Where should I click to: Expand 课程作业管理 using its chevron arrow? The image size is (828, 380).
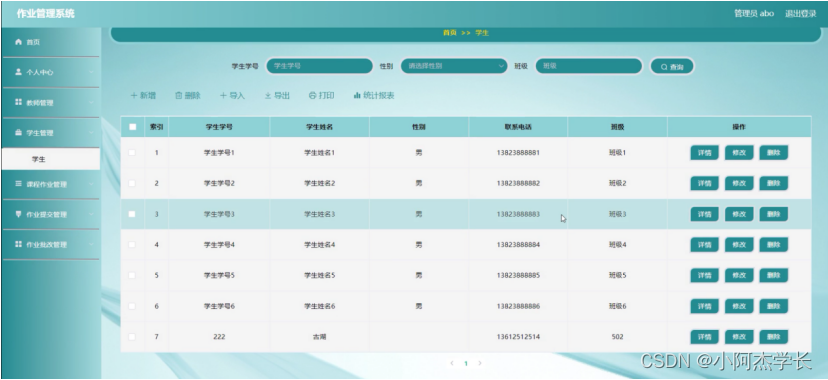click(91, 184)
